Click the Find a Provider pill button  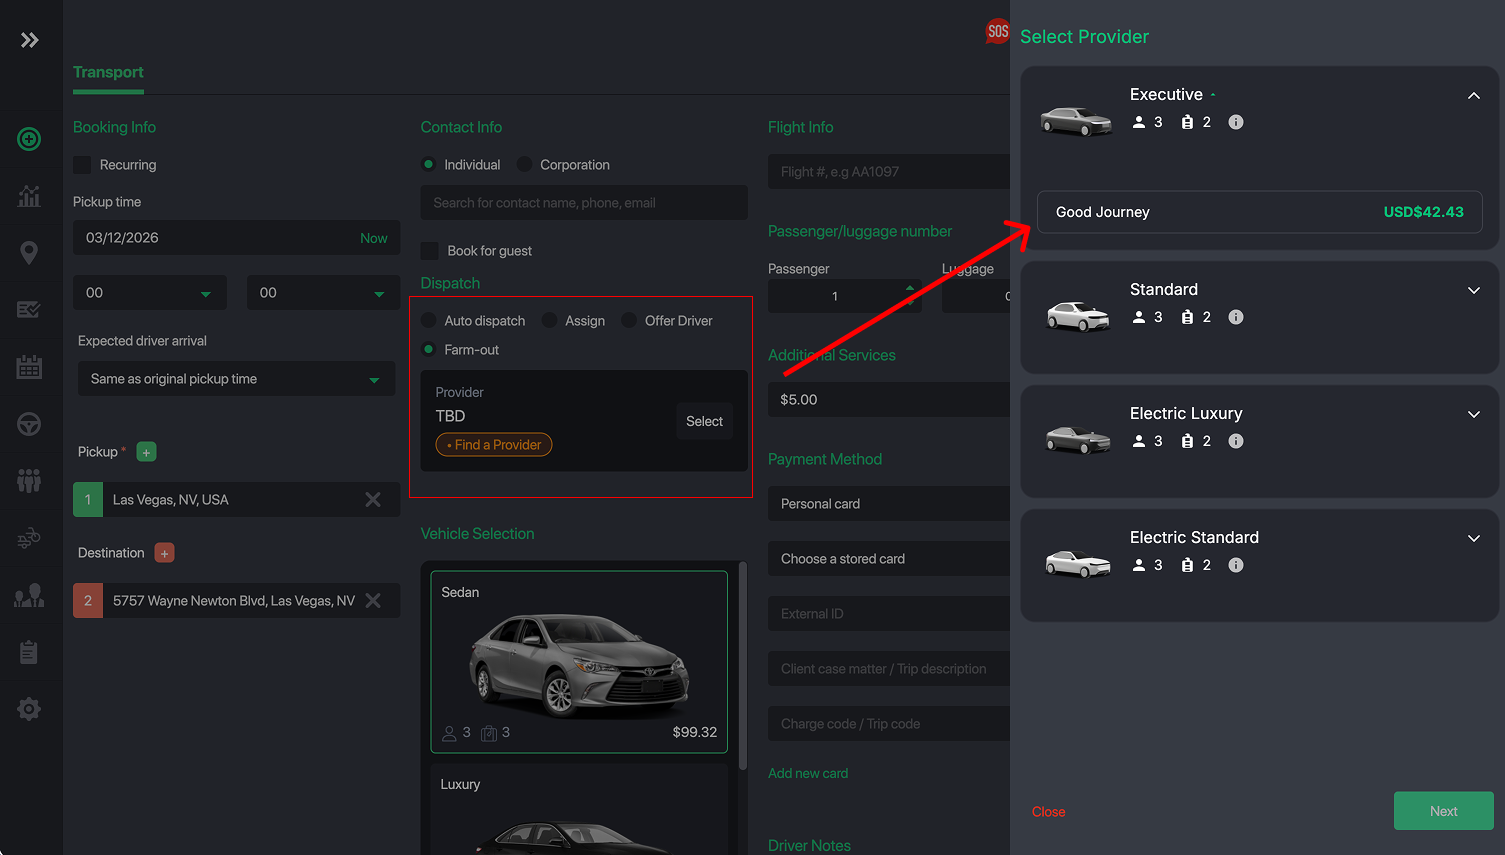point(494,445)
